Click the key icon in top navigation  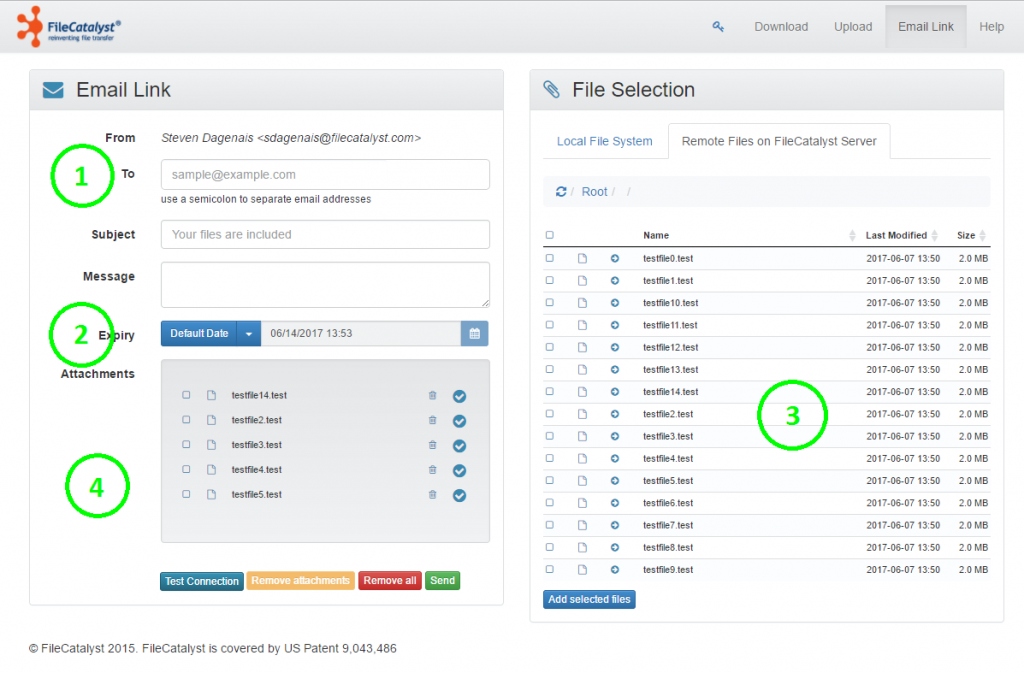click(x=718, y=27)
